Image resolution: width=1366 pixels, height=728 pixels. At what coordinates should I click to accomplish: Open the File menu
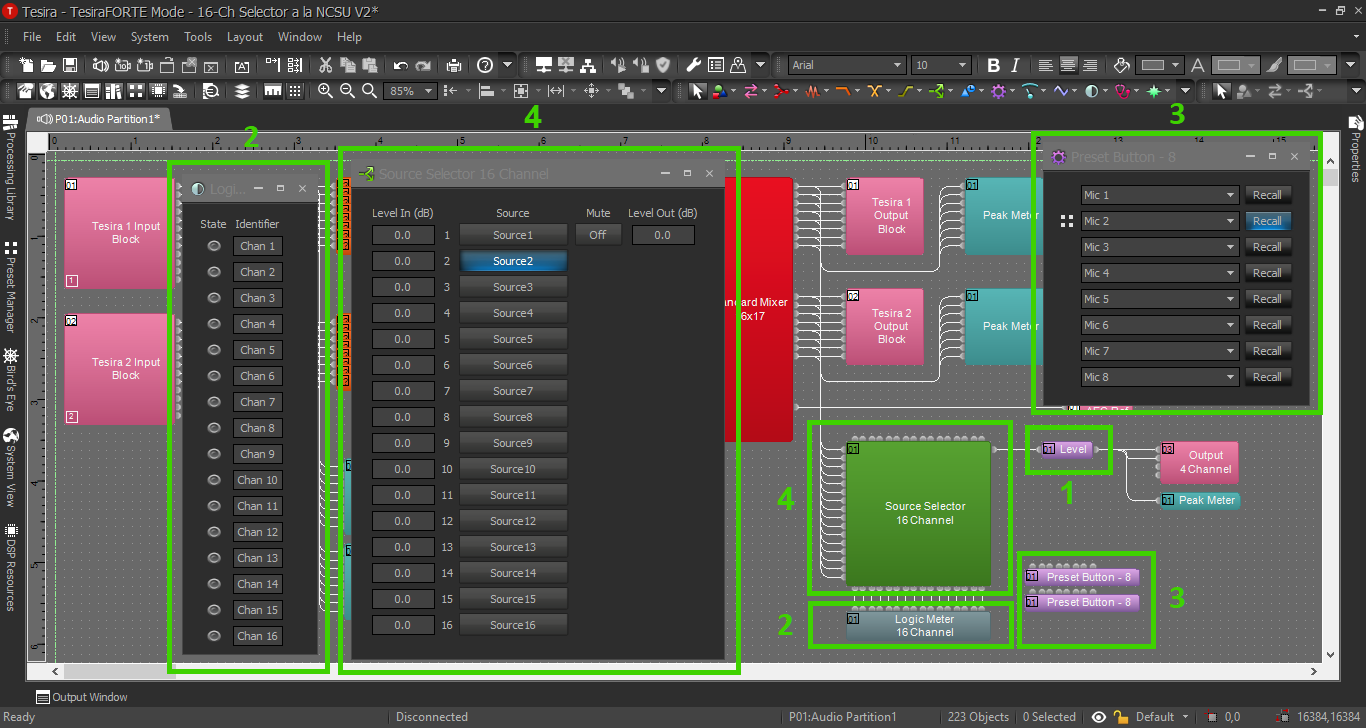click(32, 37)
